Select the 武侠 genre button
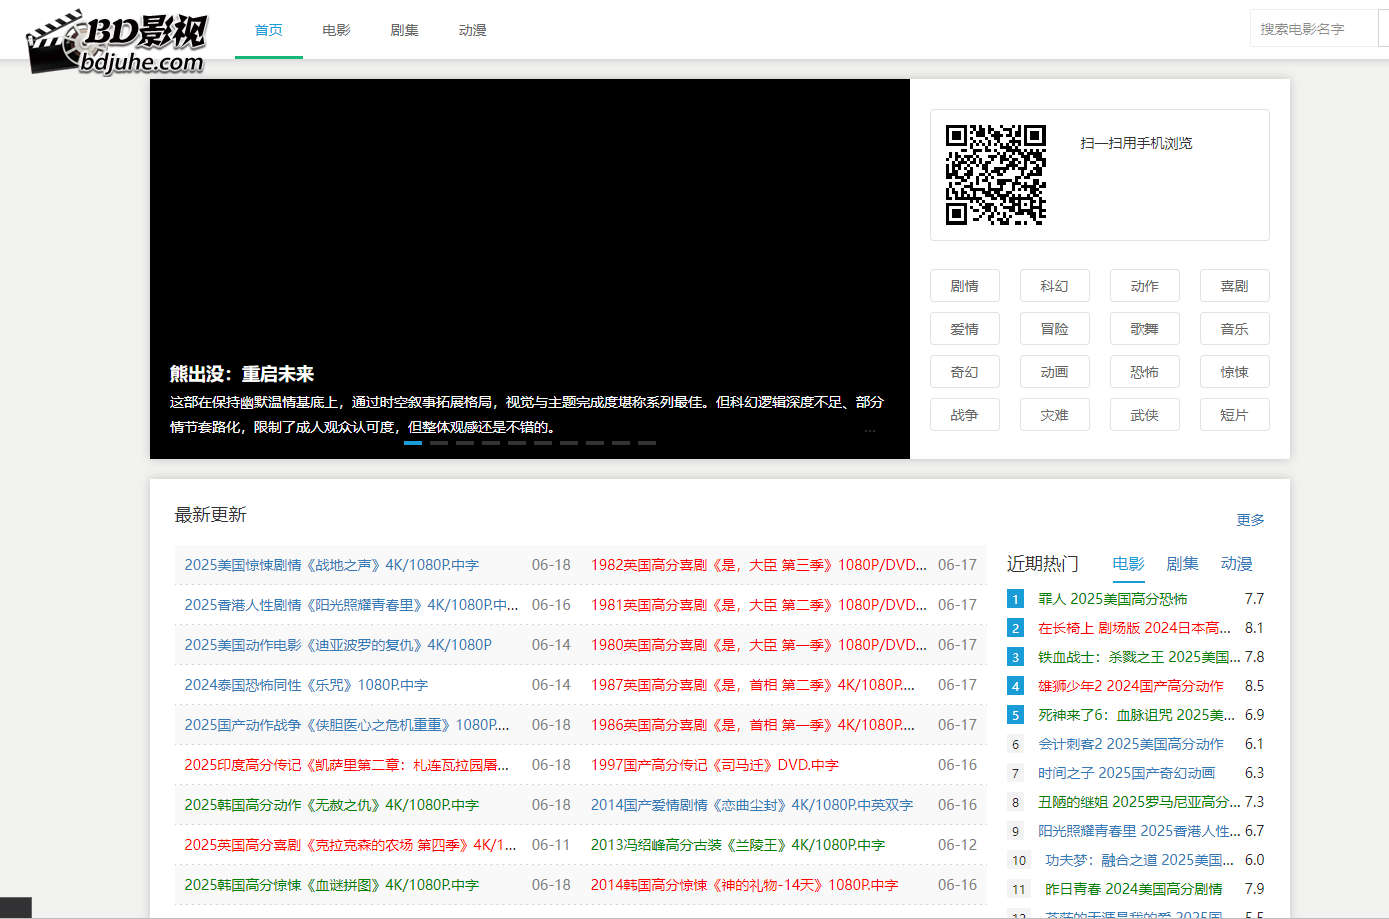Image resolution: width=1389 pixels, height=919 pixels. pyautogui.click(x=1145, y=415)
